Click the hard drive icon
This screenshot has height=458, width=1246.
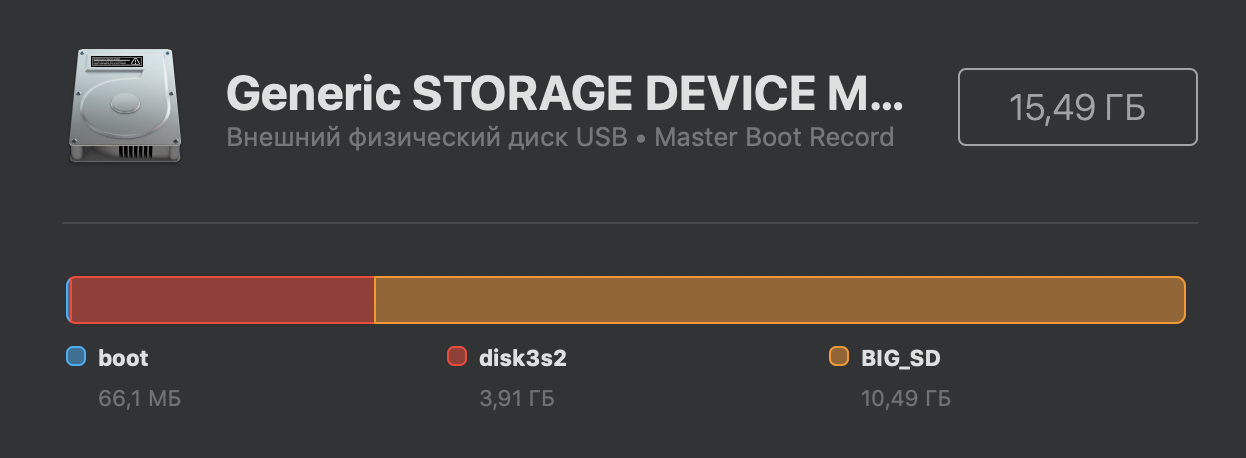[123, 104]
